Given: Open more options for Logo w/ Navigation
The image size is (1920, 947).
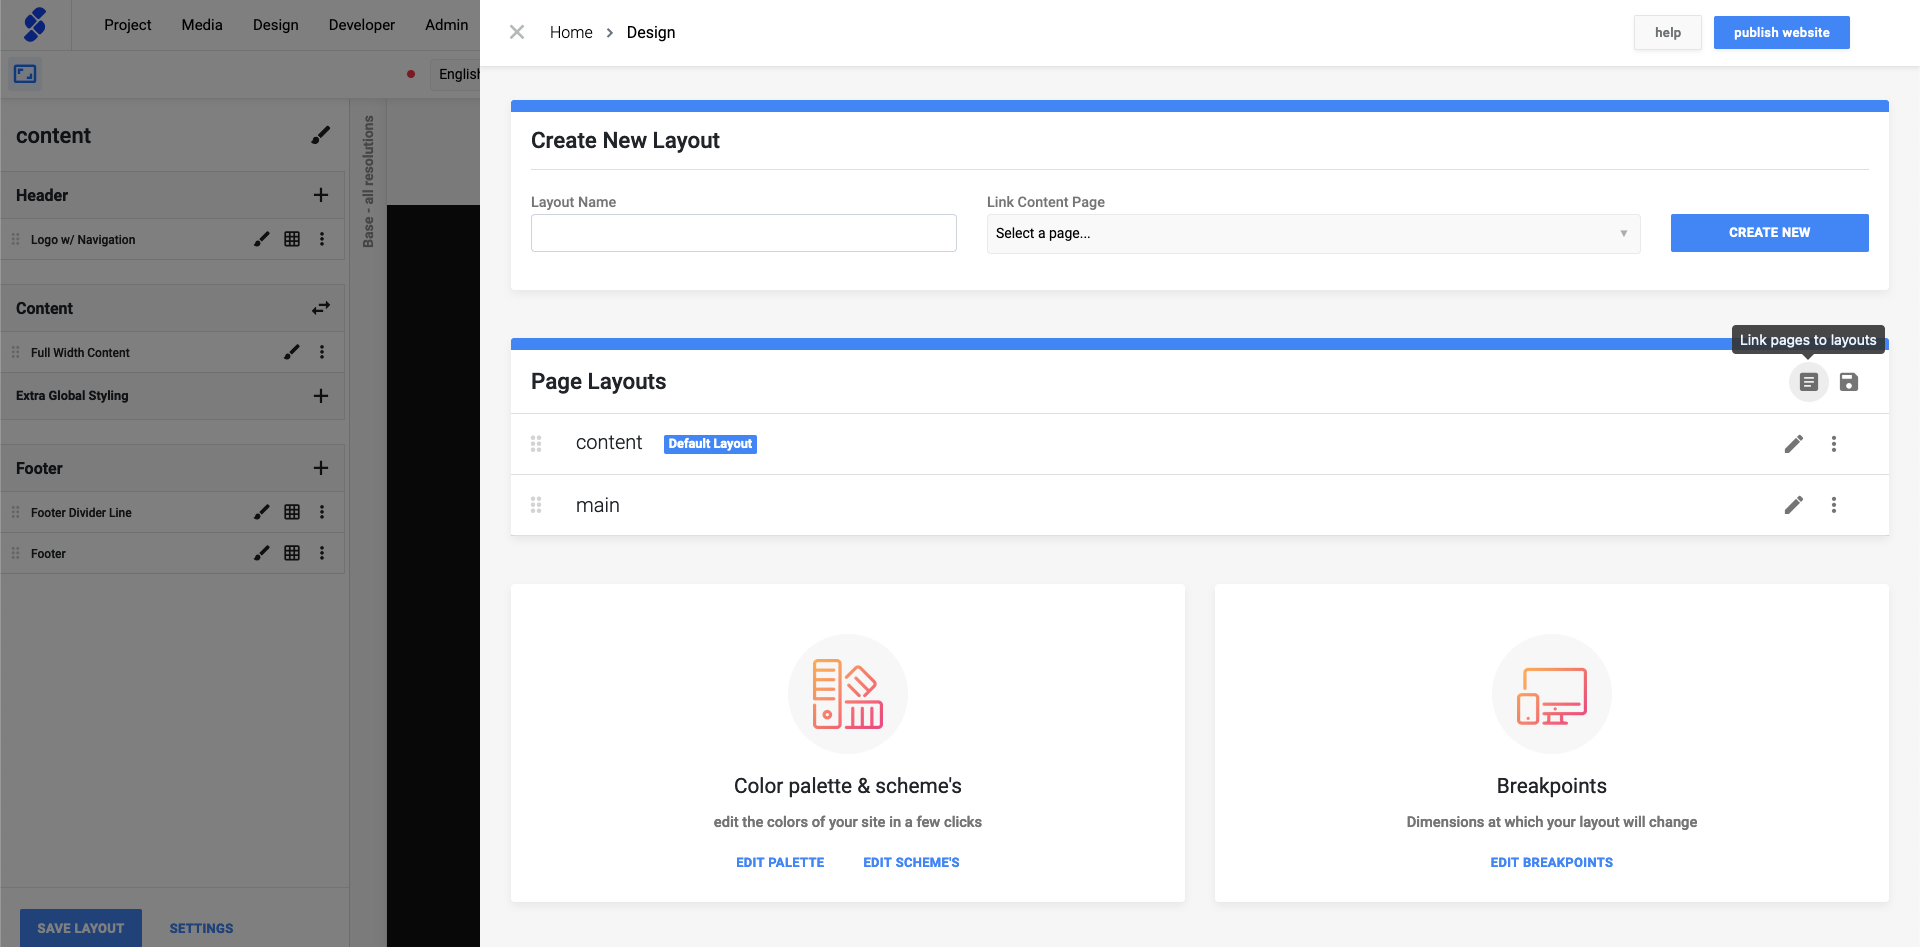Looking at the screenshot, I should [322, 239].
